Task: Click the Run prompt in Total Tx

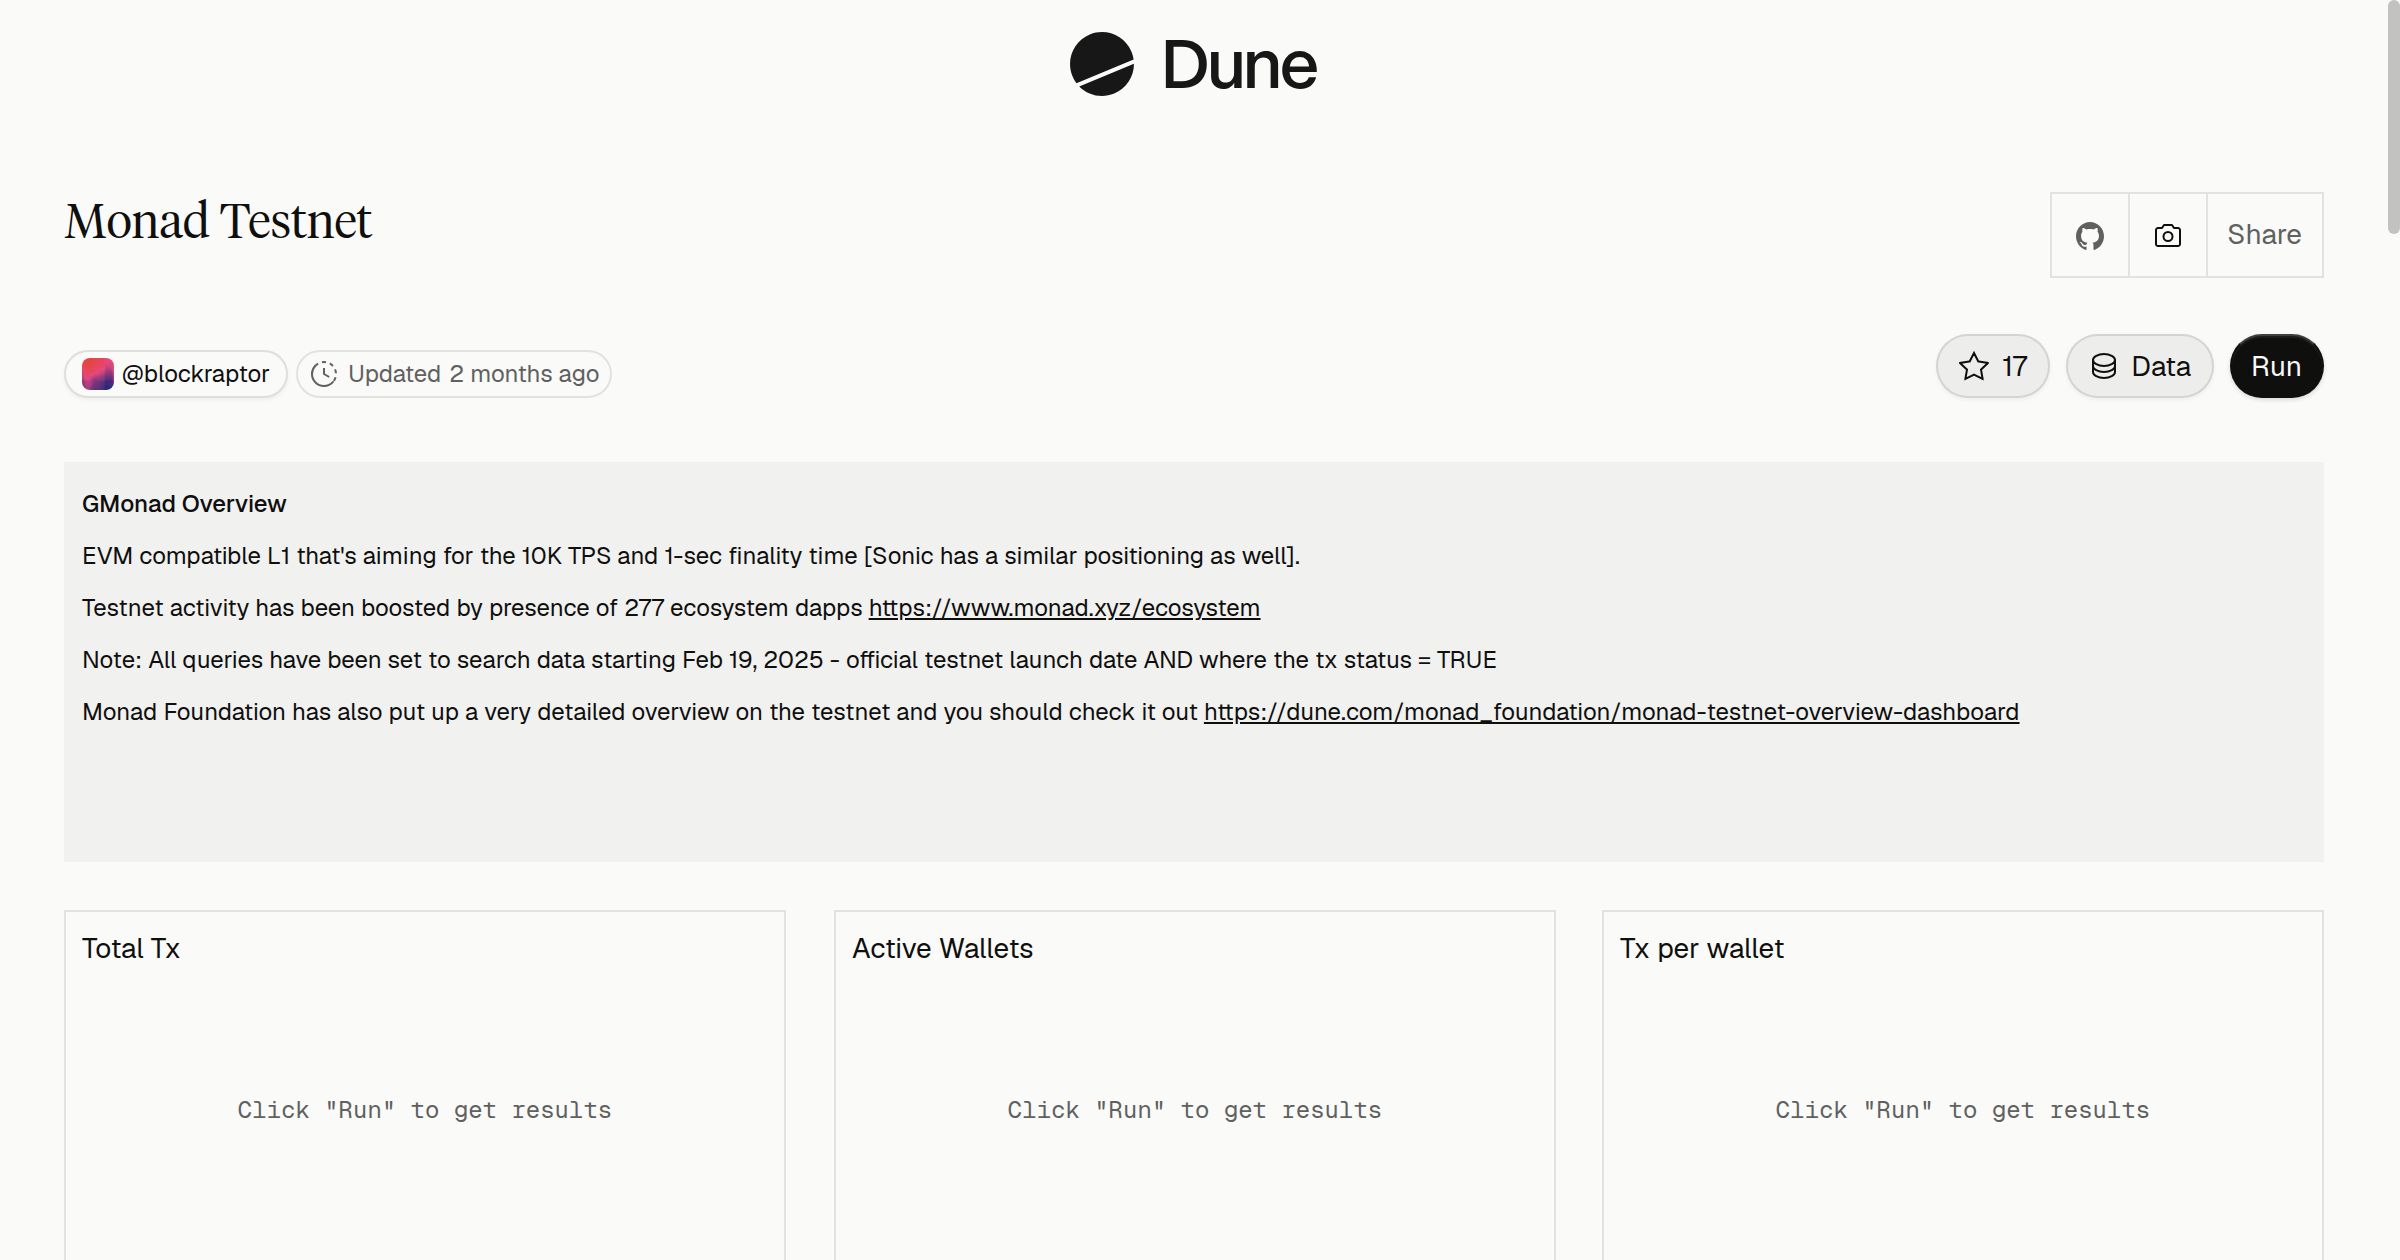Action: (424, 1110)
